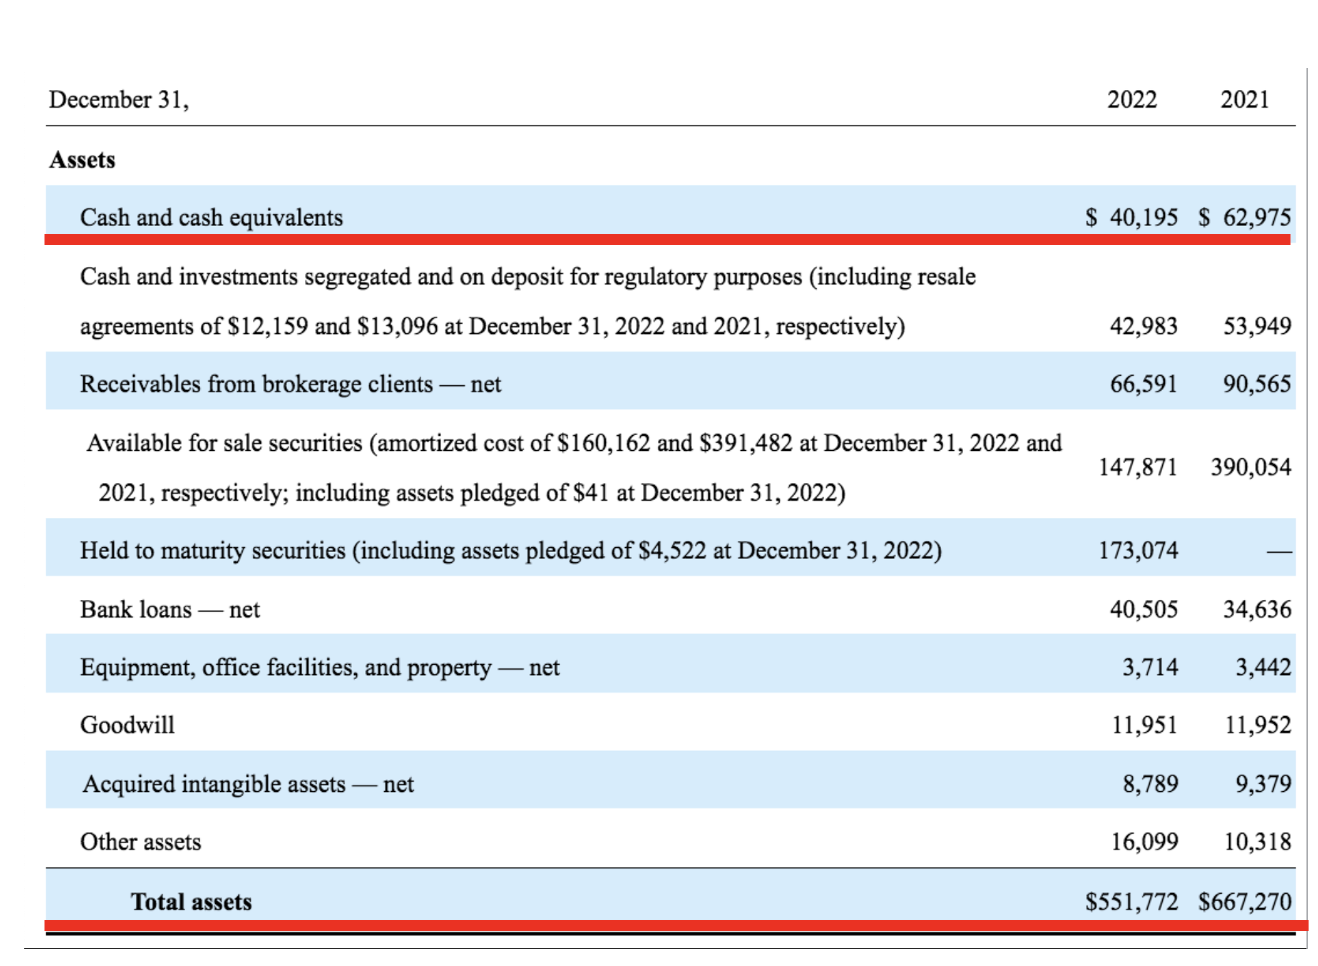Click 'Cash and investments segregated' description line
This screenshot has width=1318, height=966.
[528, 277]
